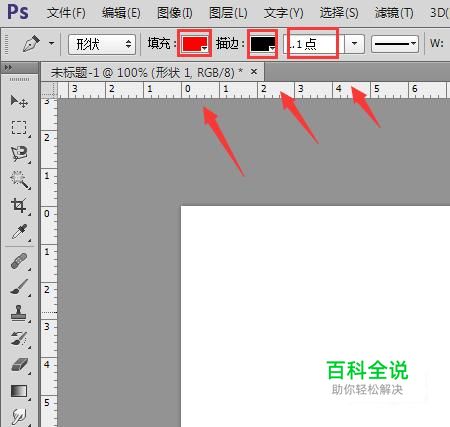Open the 滤镜(T) menu
This screenshot has height=427, width=450.
[x=394, y=13]
